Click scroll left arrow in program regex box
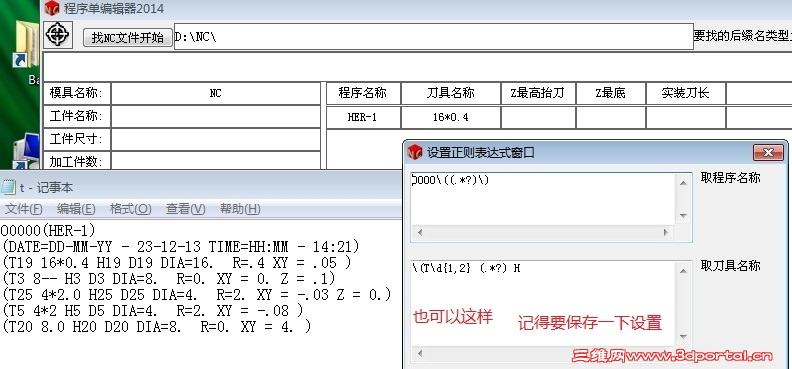The image size is (792, 369). (x=419, y=233)
